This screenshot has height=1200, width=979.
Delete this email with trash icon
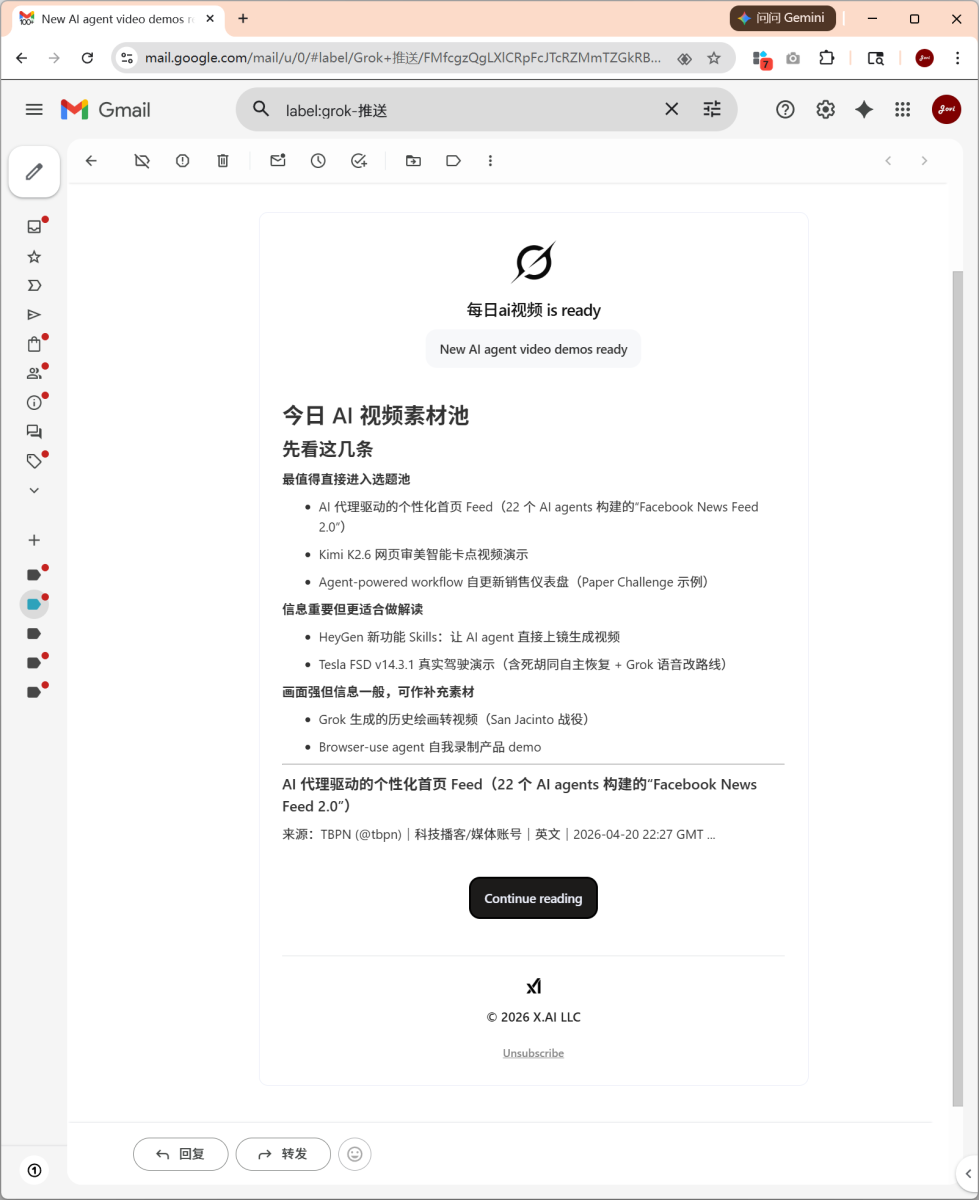tap(223, 161)
